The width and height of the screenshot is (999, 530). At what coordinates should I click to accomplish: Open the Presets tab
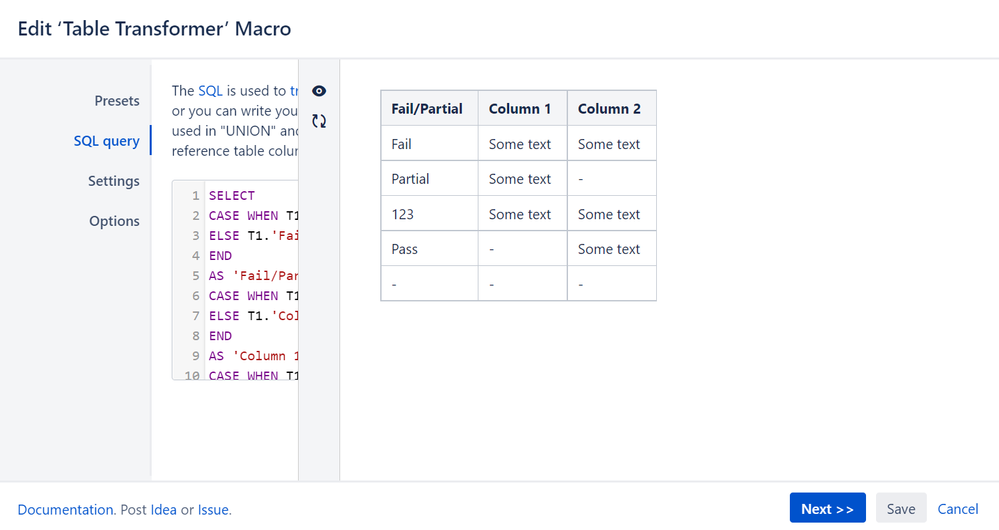pyautogui.click(x=117, y=101)
